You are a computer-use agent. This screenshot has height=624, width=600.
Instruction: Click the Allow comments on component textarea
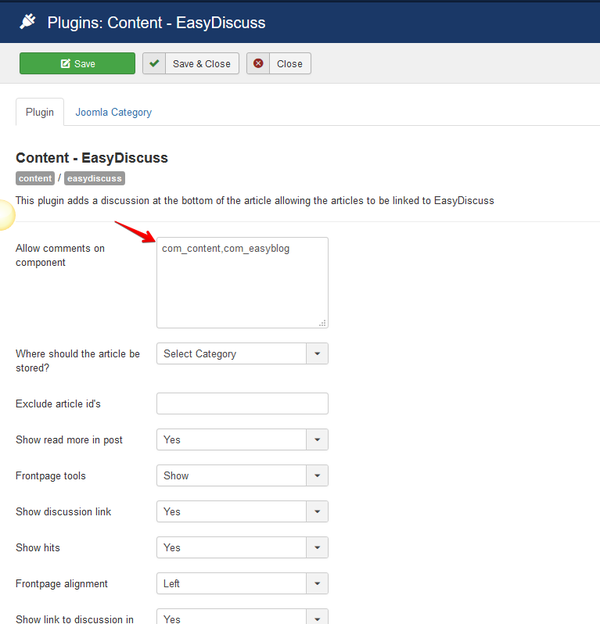[242, 283]
